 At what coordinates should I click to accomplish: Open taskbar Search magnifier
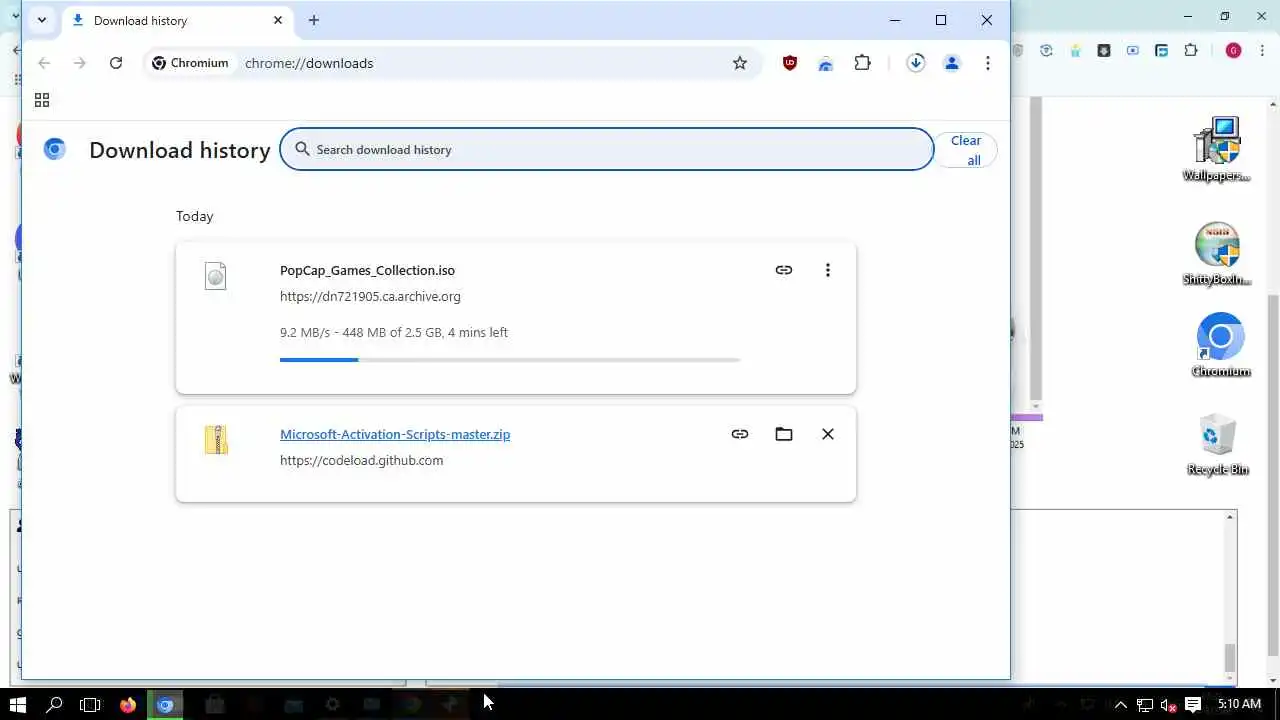pos(54,704)
